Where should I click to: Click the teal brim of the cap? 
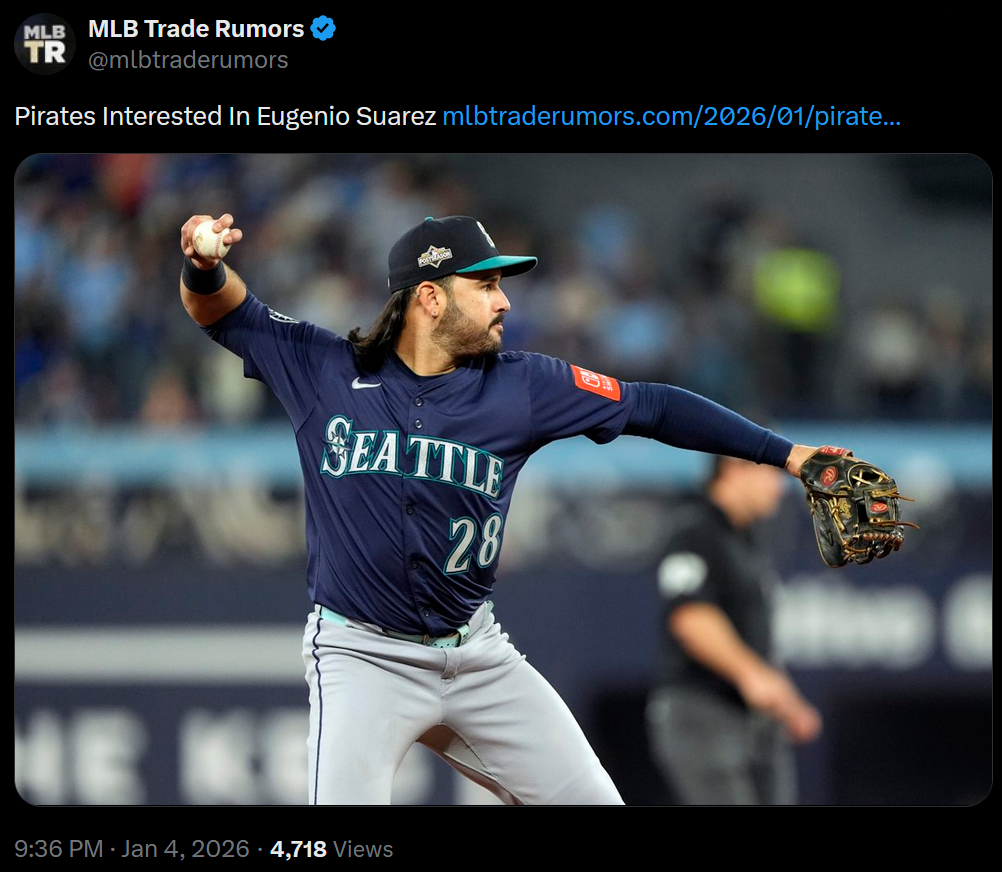(497, 264)
